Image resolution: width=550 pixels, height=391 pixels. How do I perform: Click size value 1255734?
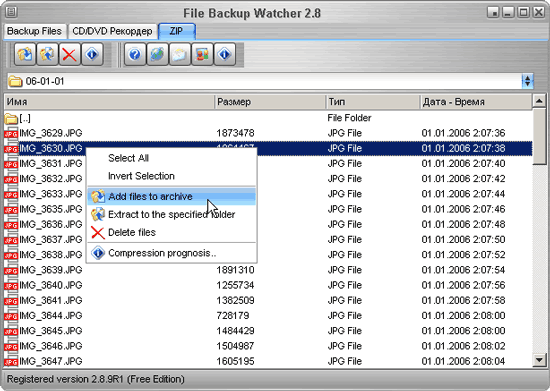point(235,285)
